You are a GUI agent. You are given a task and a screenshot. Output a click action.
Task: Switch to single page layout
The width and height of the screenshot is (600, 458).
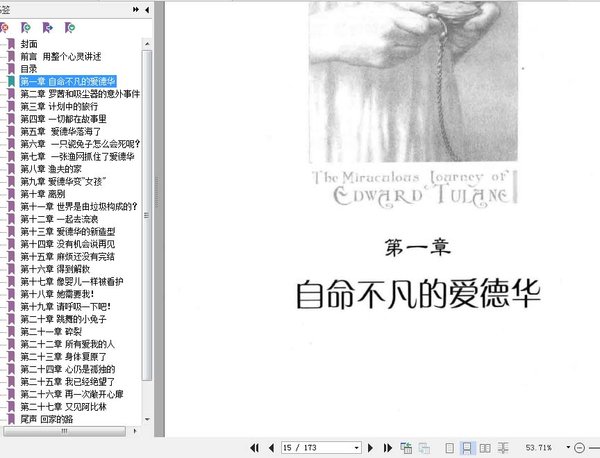[x=450, y=448]
